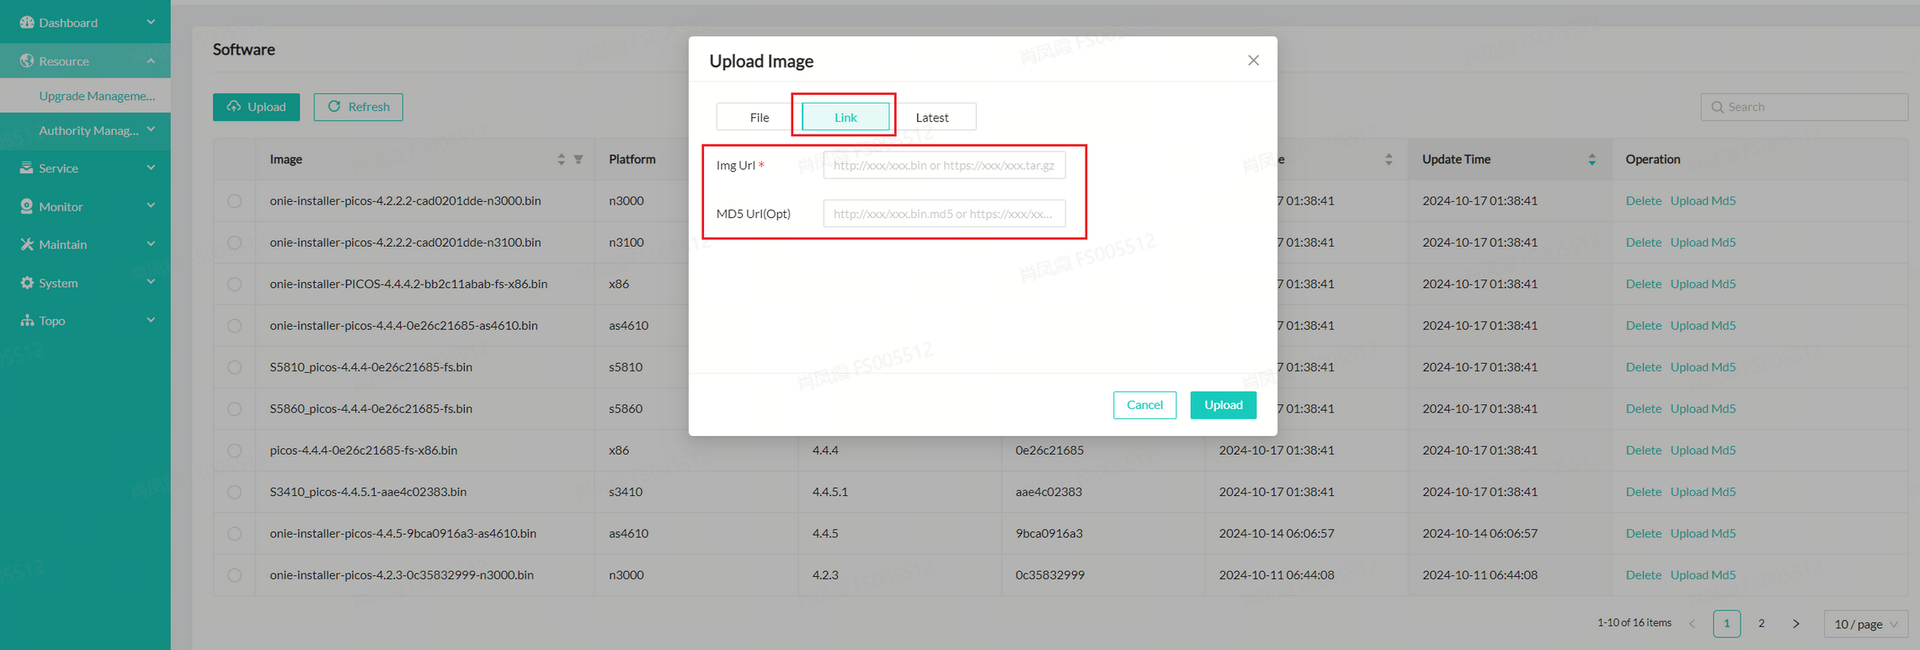Close the Upload Image dialog
Image resolution: width=1920 pixels, height=650 pixels.
coord(1253,61)
